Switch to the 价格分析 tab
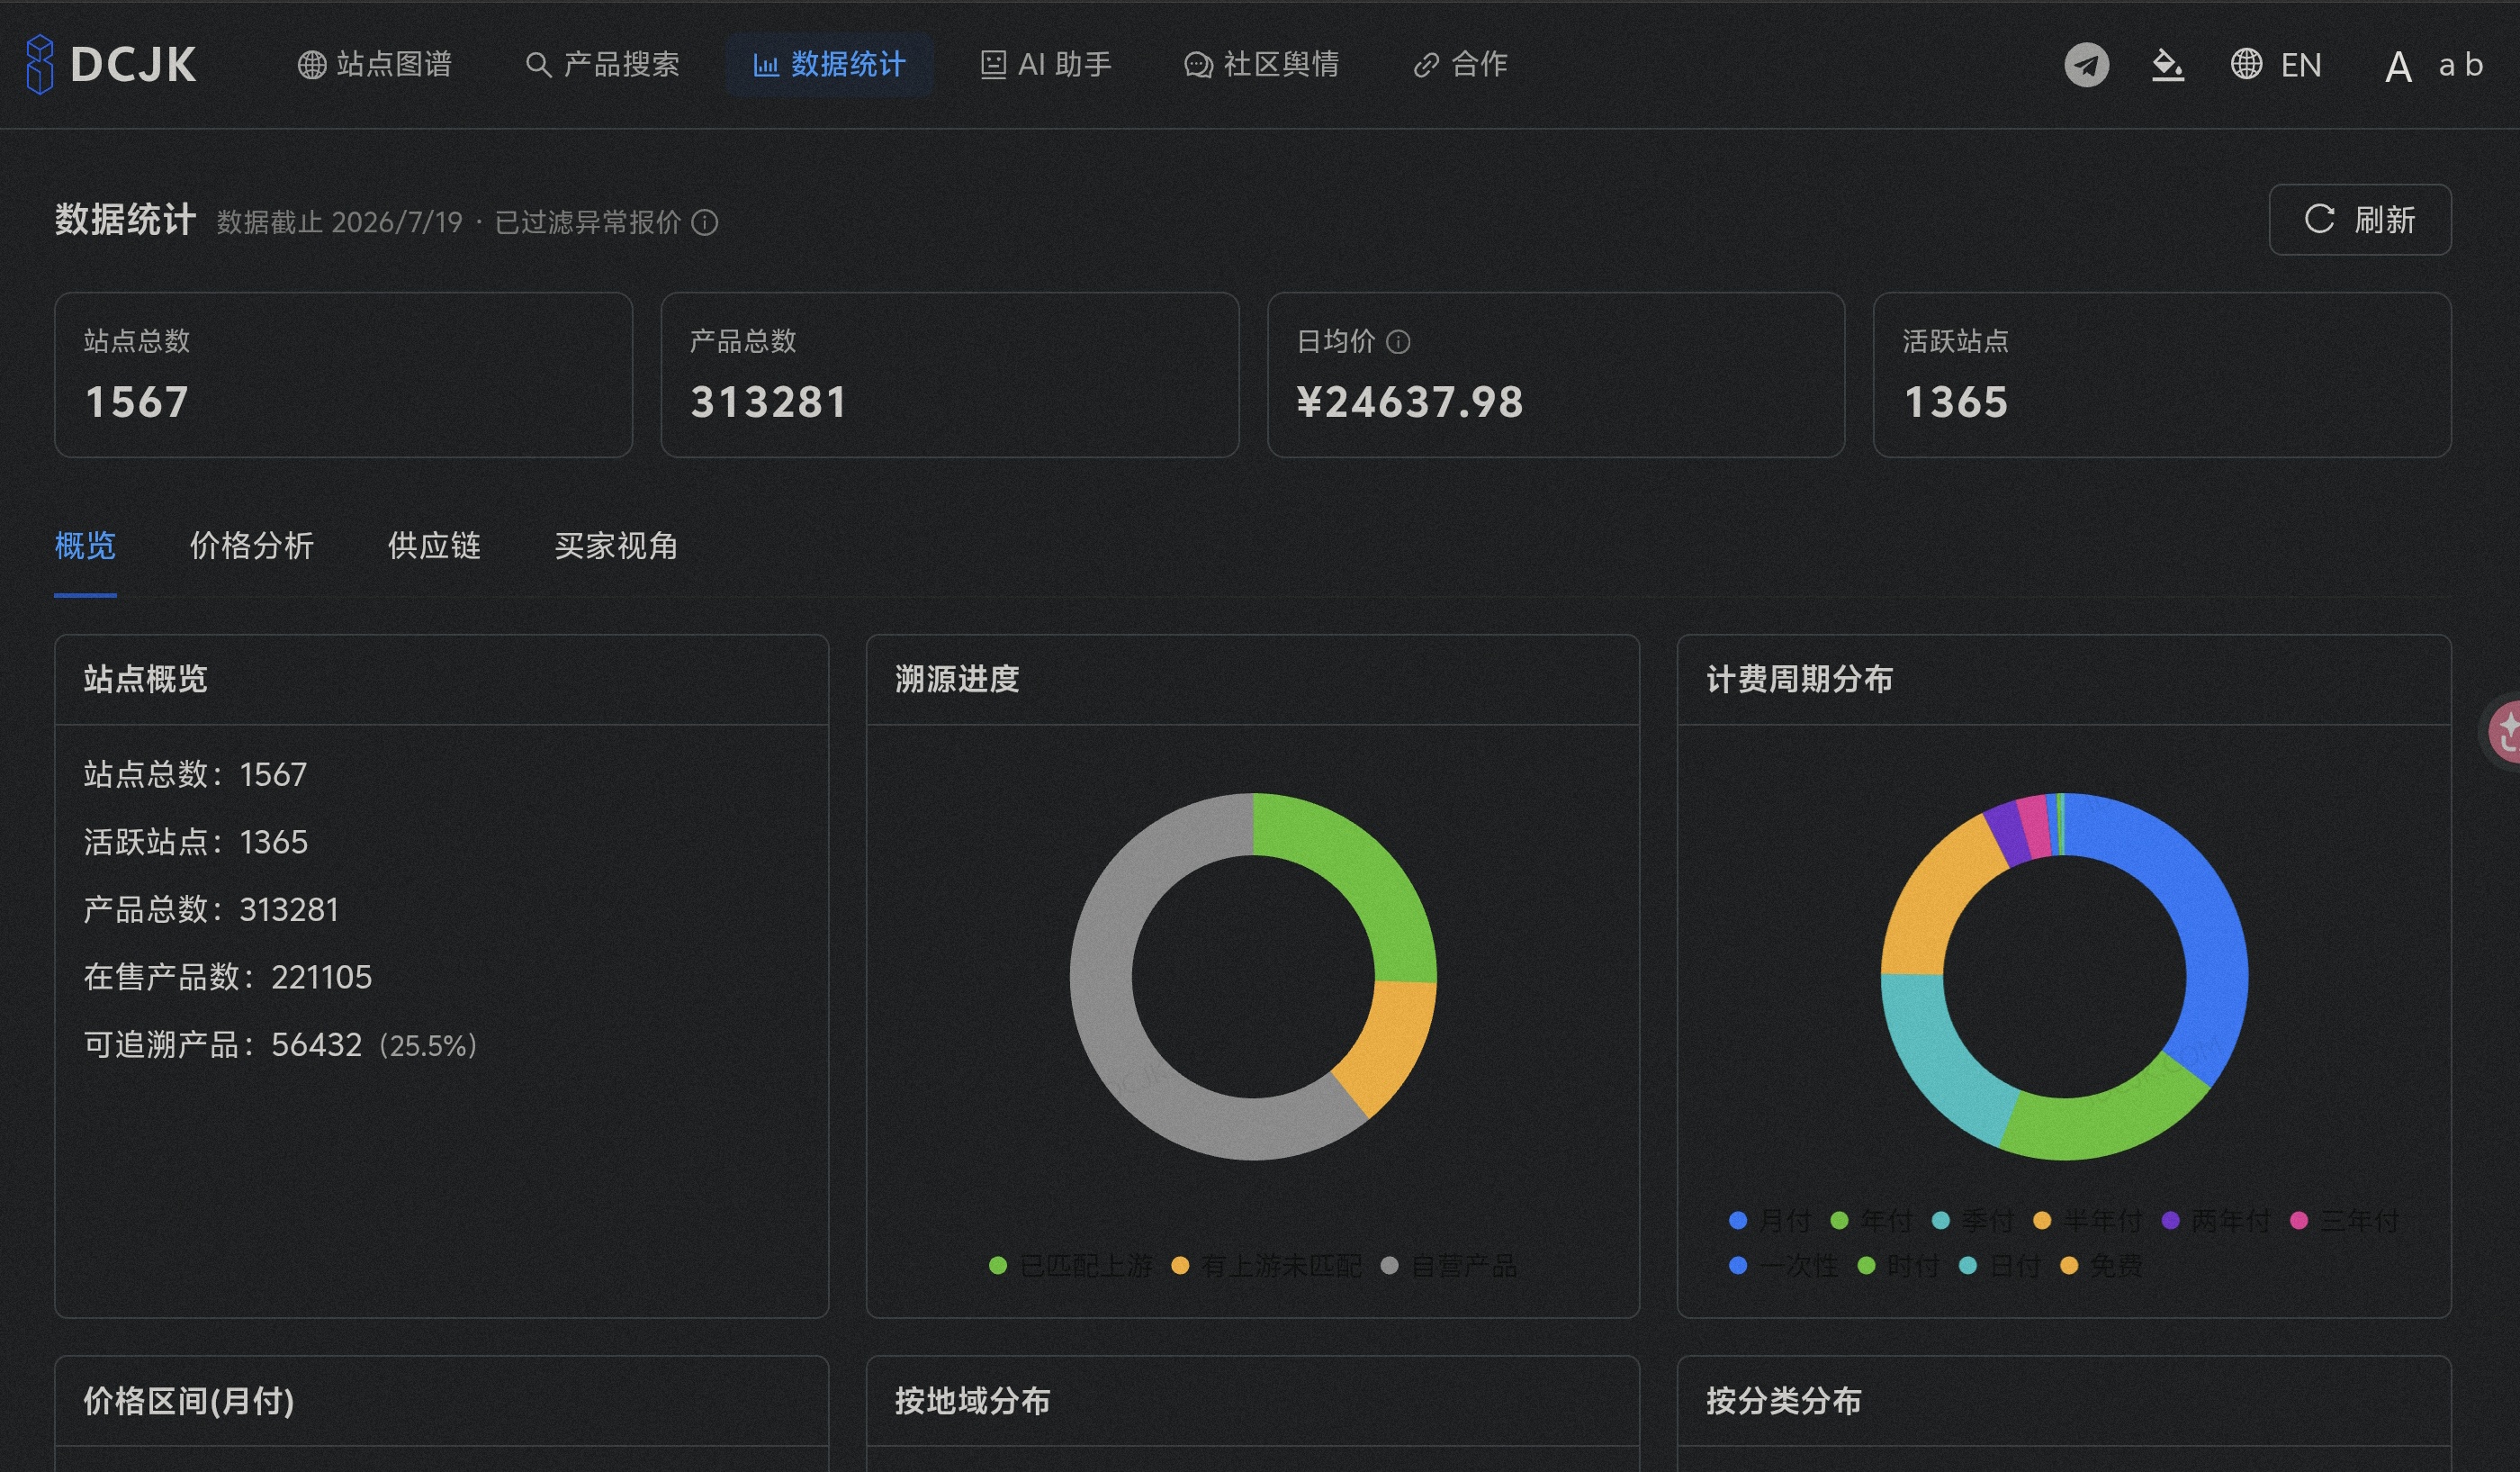The image size is (2520, 1472). pyautogui.click(x=252, y=546)
